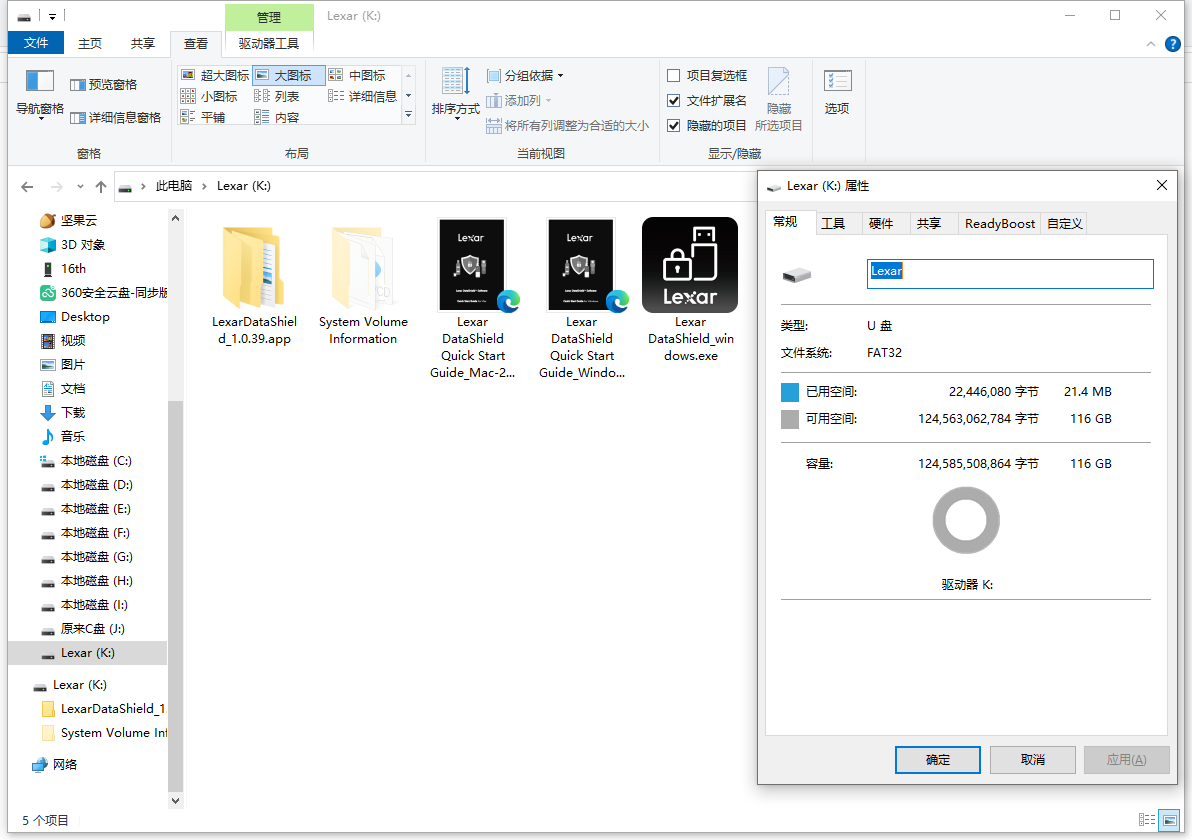Click navigation pane scrollbar down arrow
1192x840 pixels.
pos(176,800)
